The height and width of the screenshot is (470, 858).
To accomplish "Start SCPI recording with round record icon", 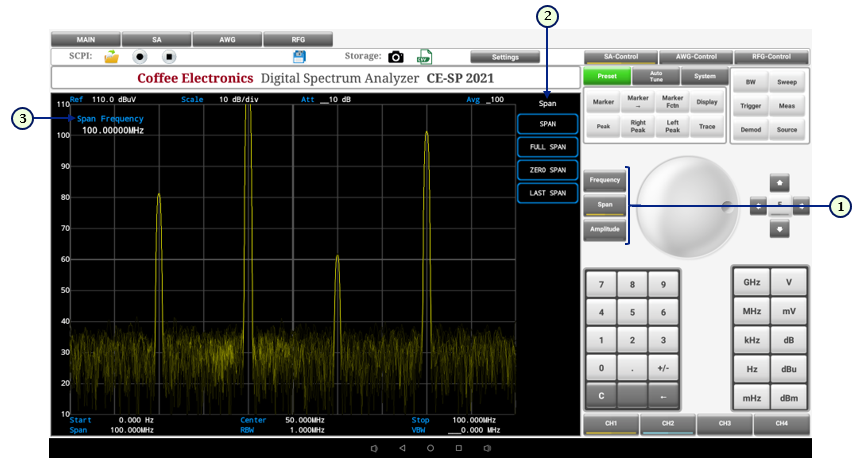I will (141, 57).
